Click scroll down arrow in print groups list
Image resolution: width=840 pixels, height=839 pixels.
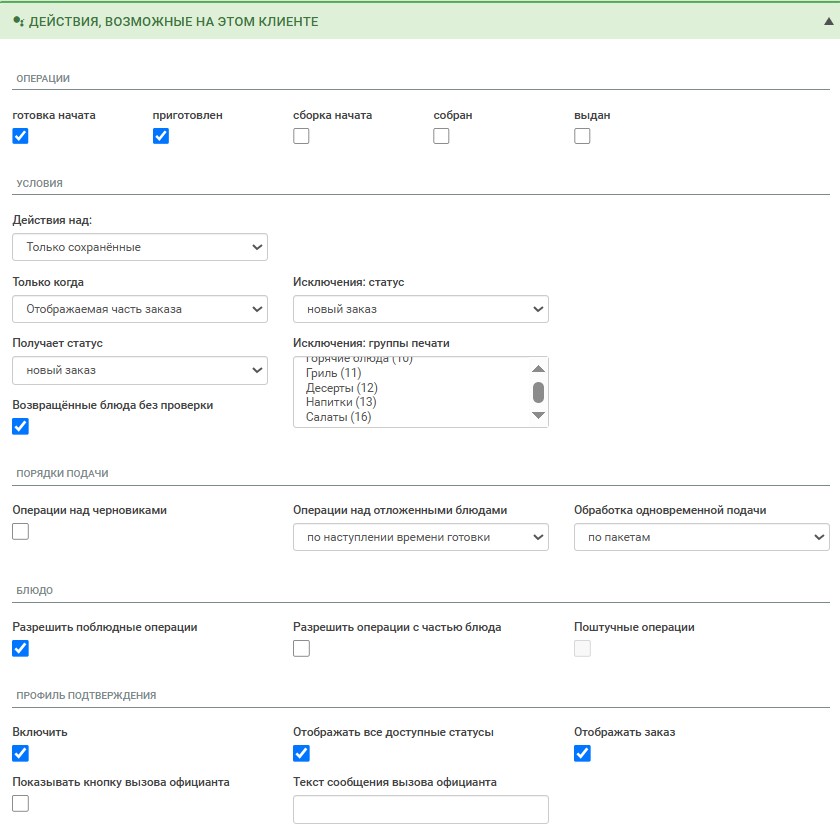(538, 415)
